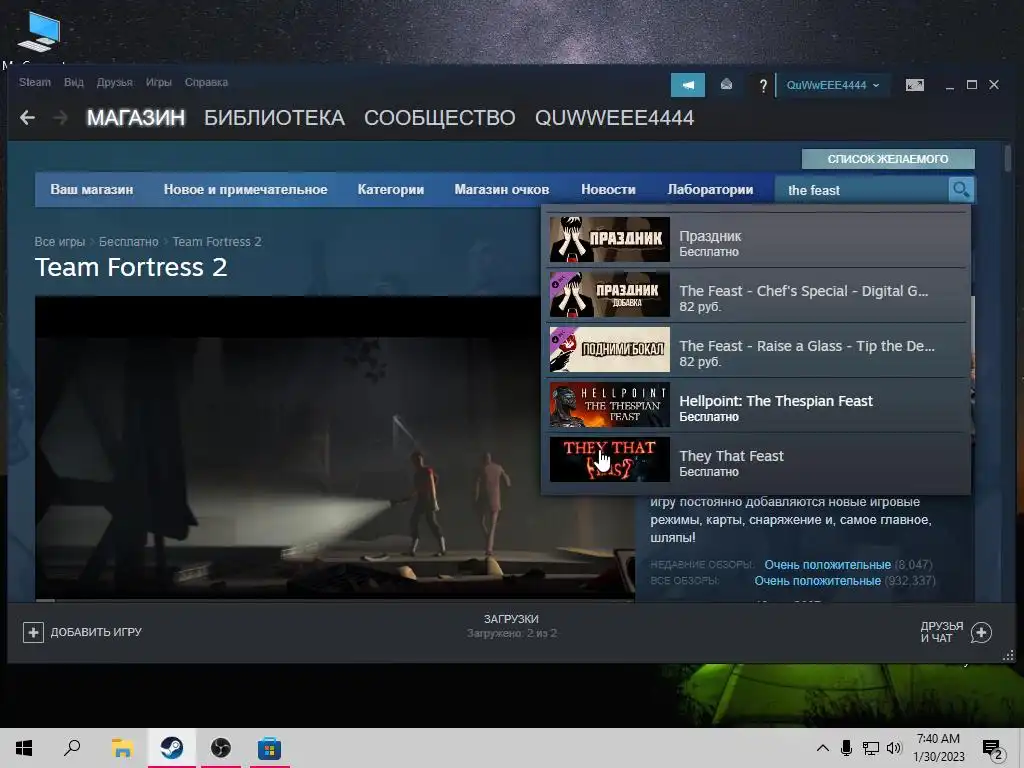Click the search magnifier button

click(x=961, y=189)
